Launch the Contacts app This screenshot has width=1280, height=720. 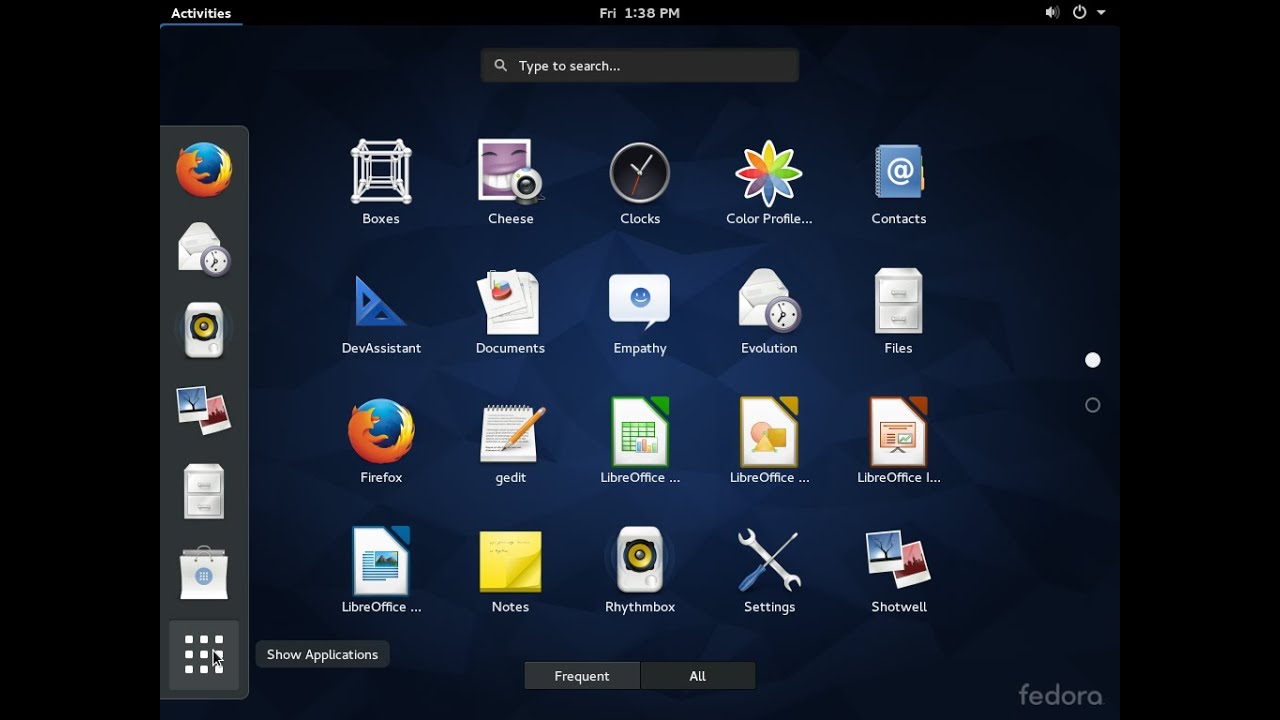[898, 181]
